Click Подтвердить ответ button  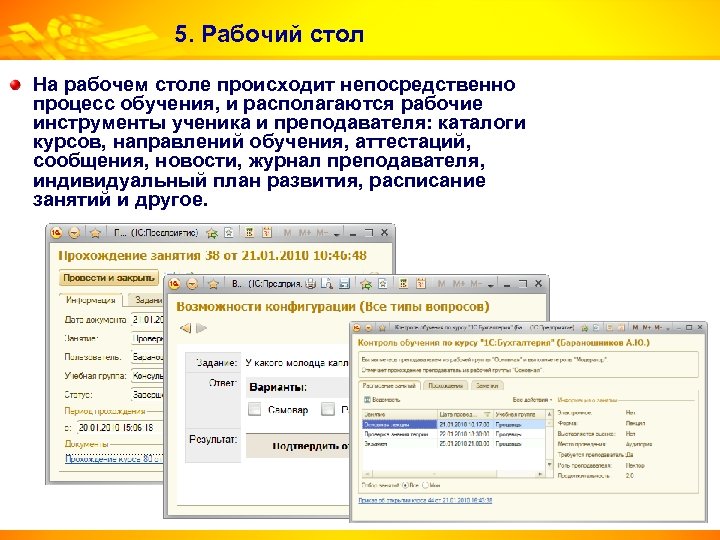coord(298,446)
